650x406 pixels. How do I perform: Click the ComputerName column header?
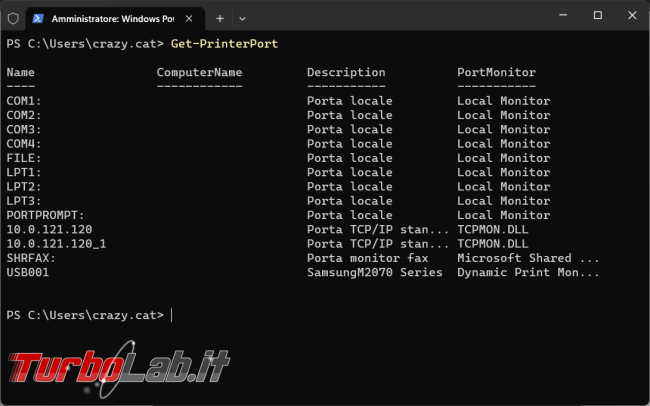199,73
